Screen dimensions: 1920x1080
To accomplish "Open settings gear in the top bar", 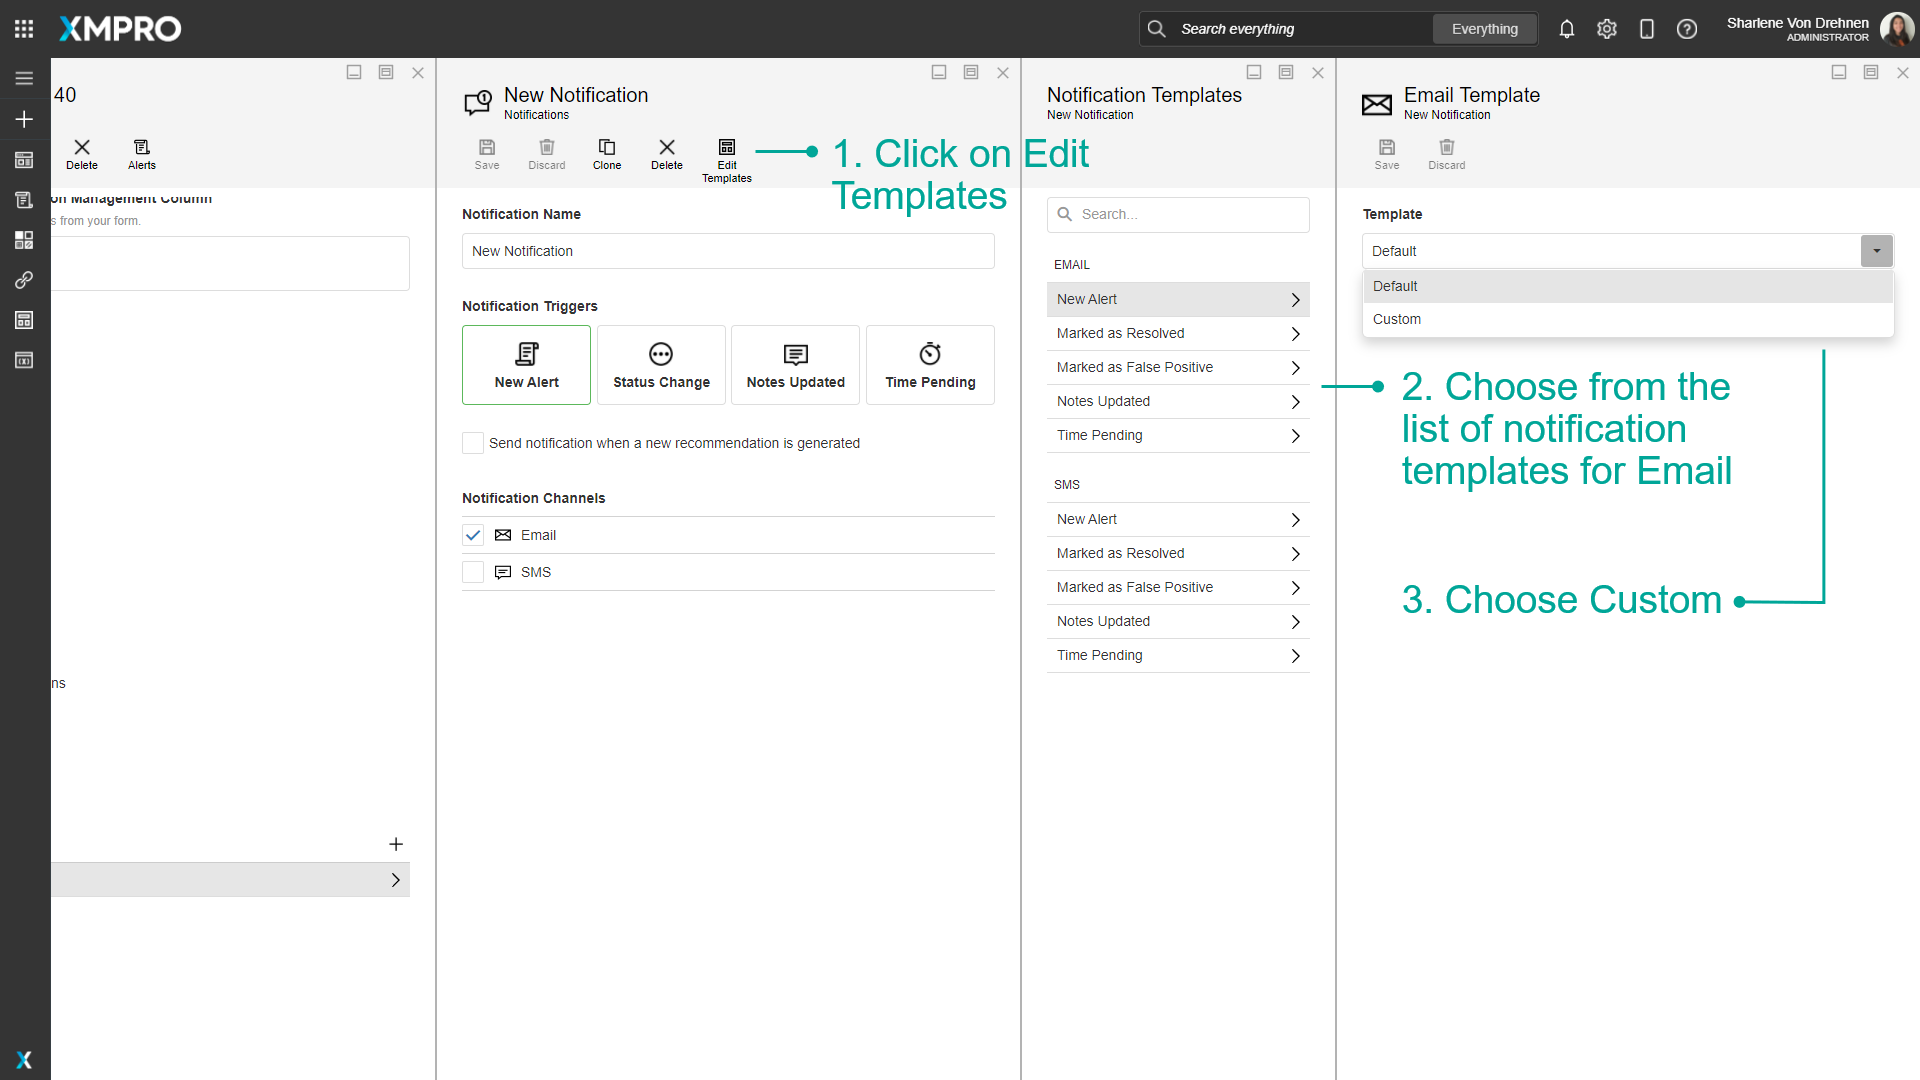I will point(1607,29).
